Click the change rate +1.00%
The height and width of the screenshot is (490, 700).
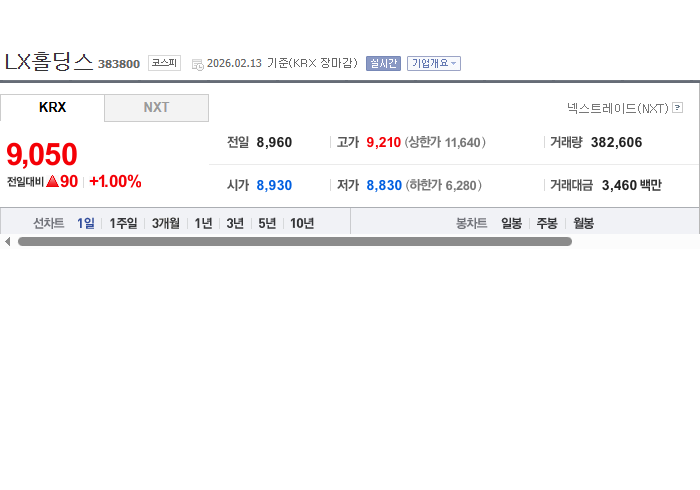(115, 181)
